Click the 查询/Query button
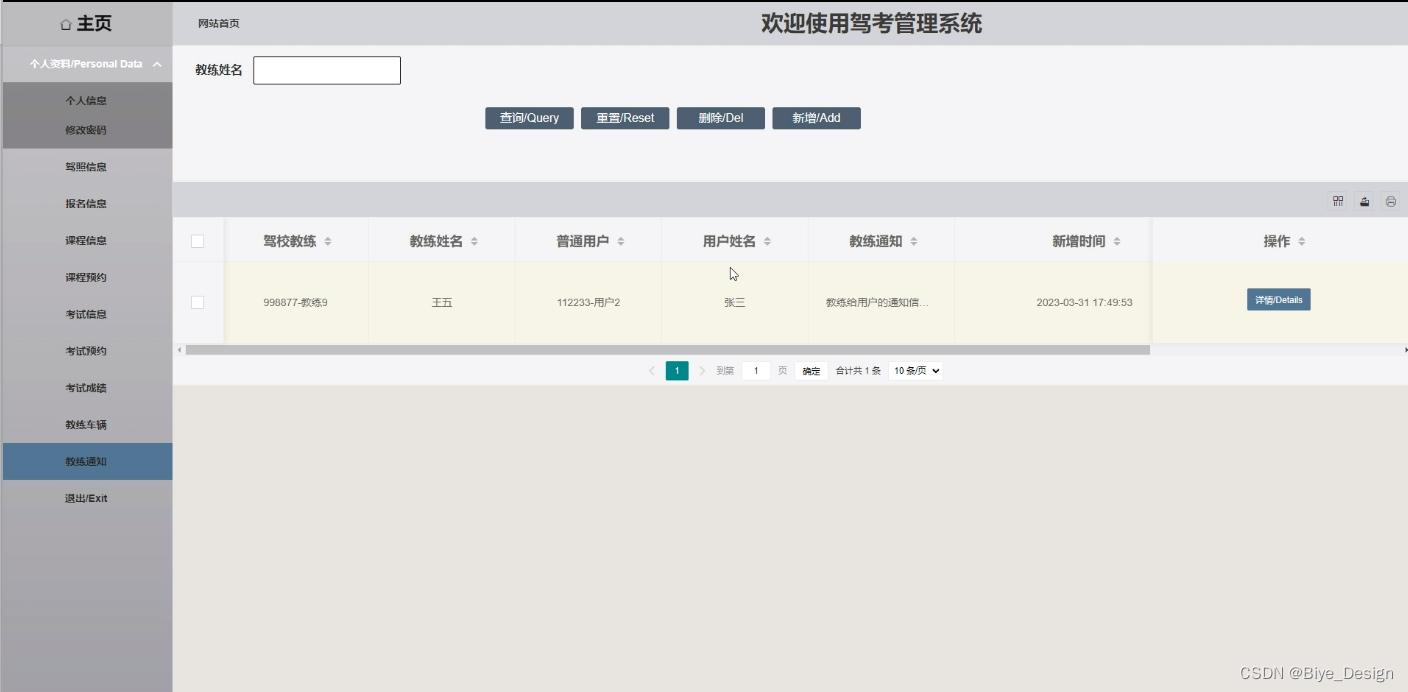This screenshot has width=1408, height=692. tap(529, 118)
